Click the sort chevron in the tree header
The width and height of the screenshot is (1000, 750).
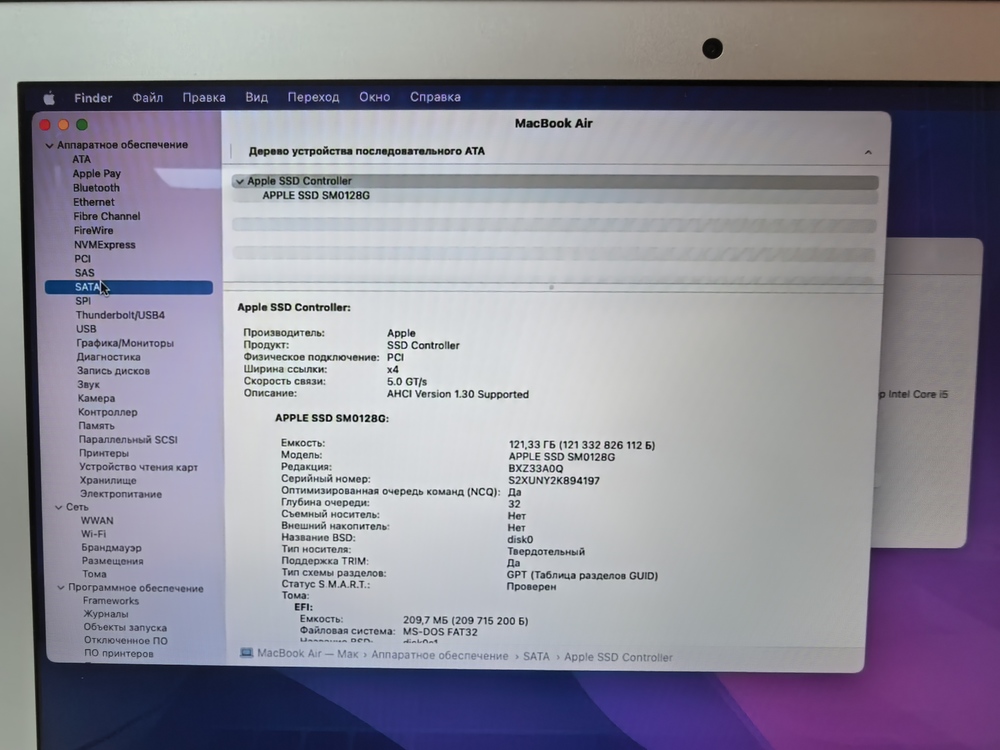point(868,152)
